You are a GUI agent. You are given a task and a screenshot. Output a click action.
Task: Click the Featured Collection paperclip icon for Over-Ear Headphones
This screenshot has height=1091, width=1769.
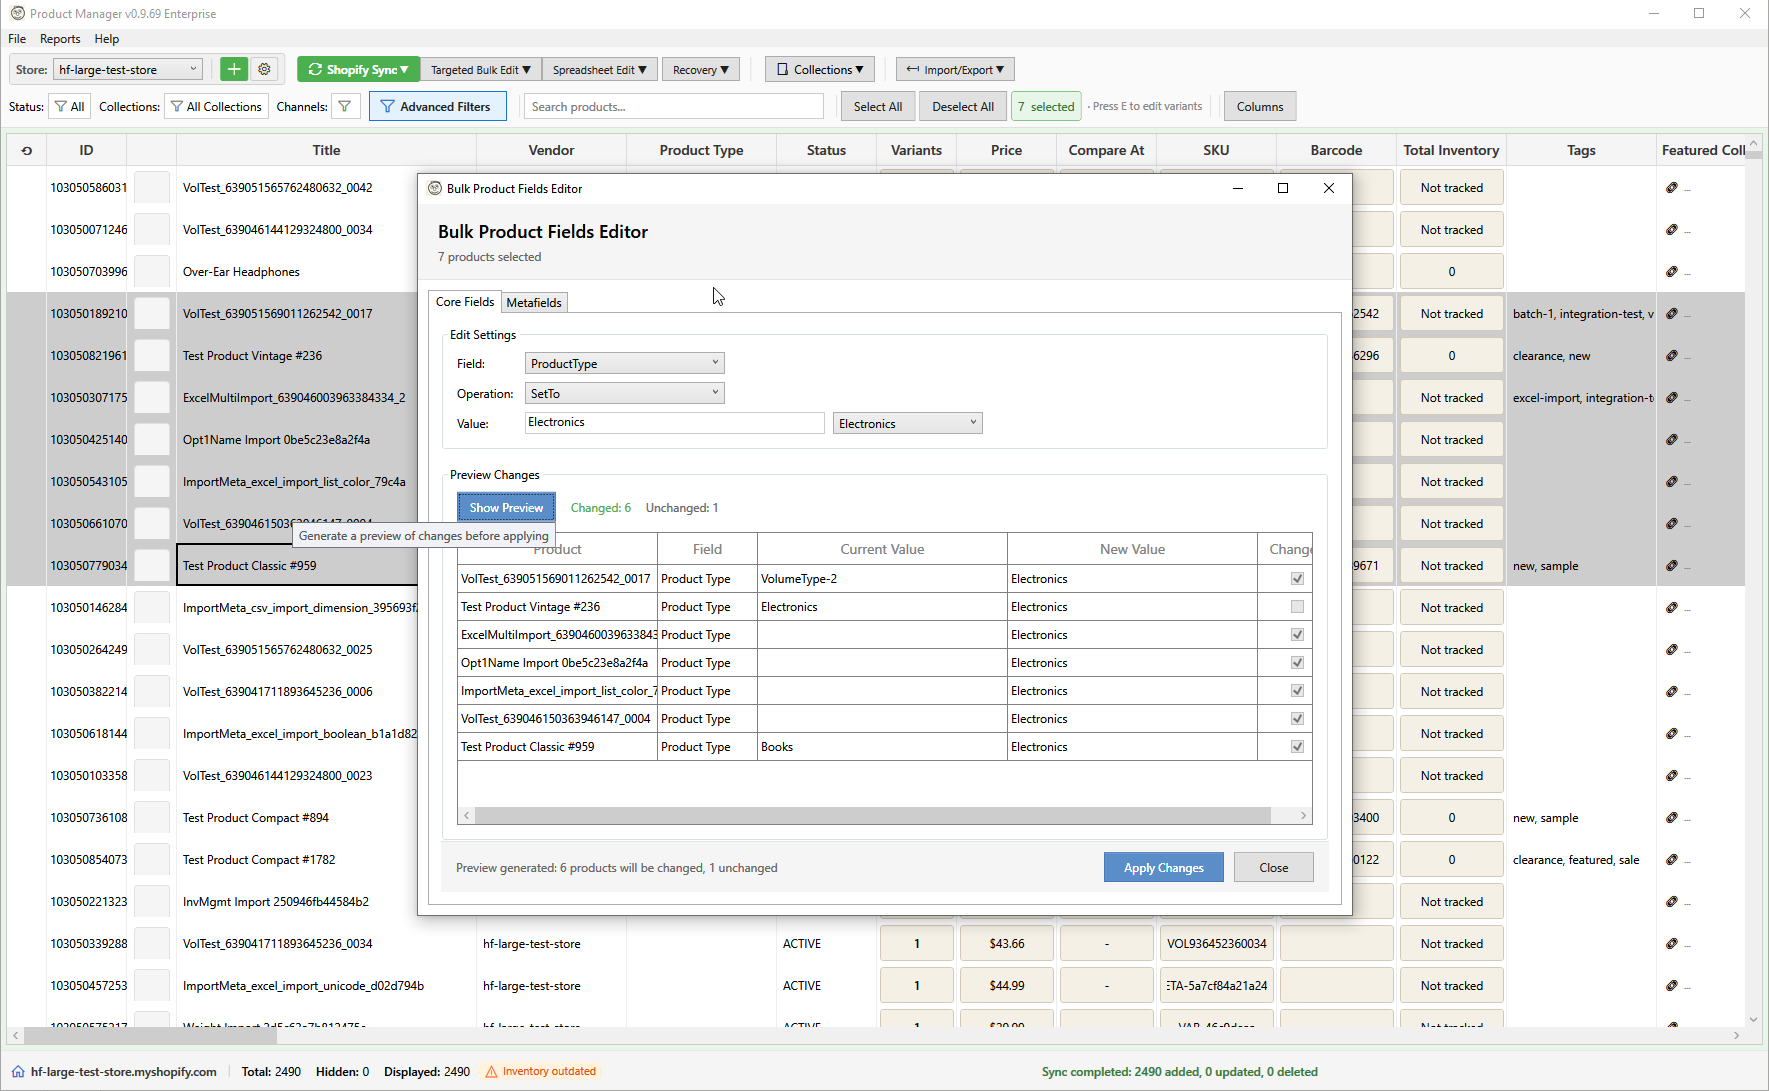click(1671, 271)
